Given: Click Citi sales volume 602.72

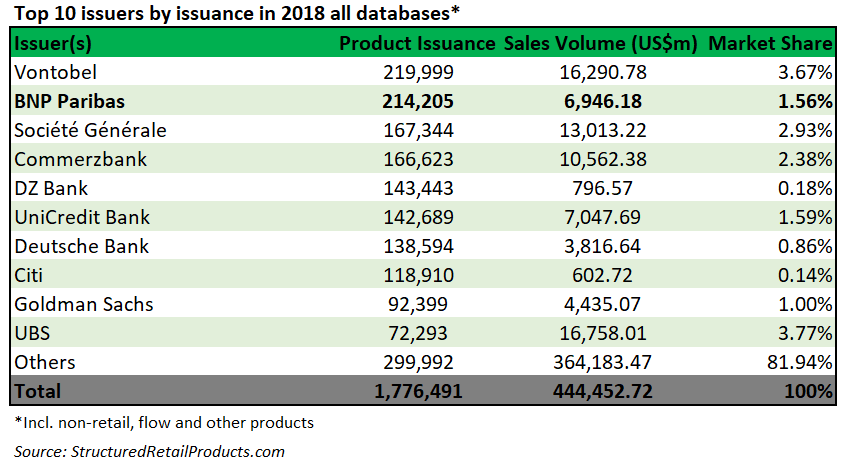Looking at the screenshot, I should (x=603, y=276).
